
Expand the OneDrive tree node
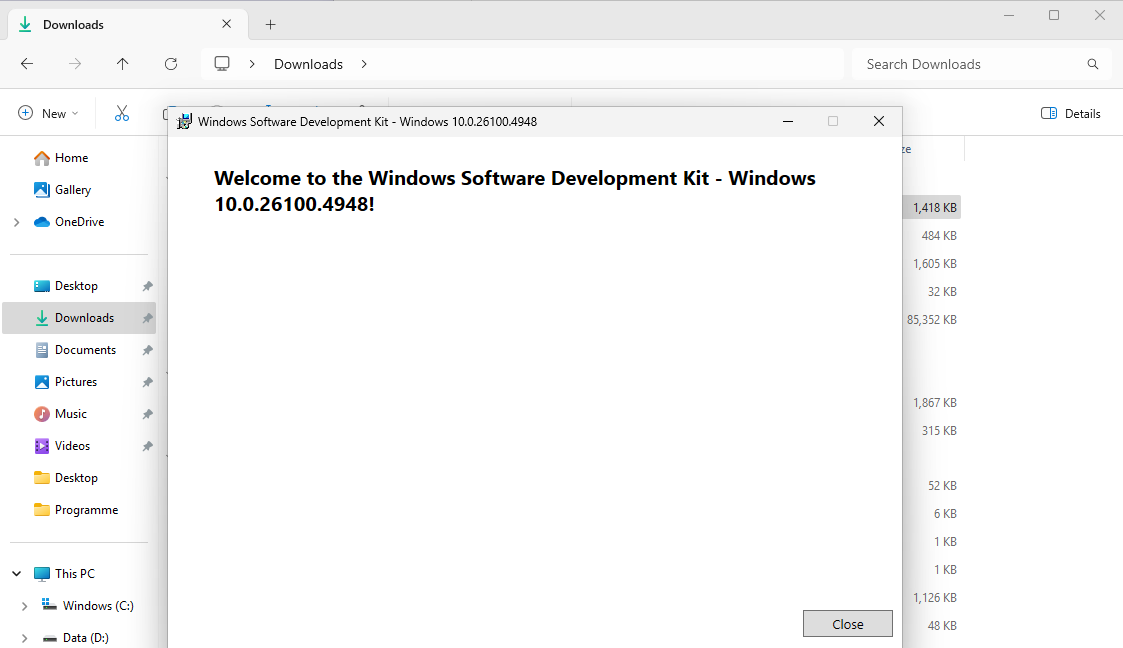coord(16,222)
